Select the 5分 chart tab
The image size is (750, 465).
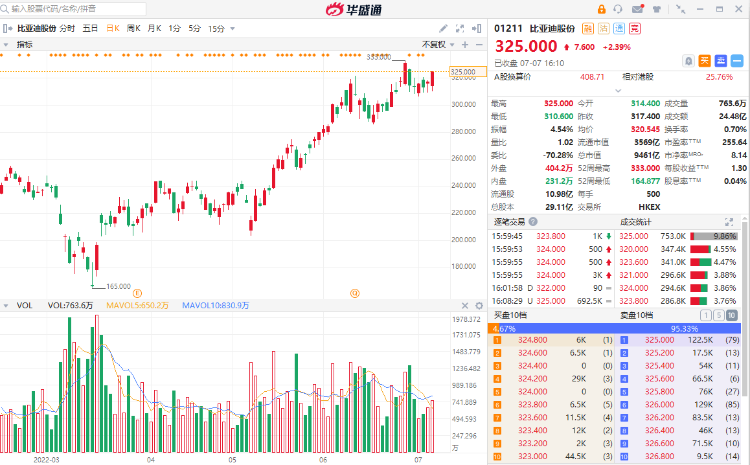195,29
